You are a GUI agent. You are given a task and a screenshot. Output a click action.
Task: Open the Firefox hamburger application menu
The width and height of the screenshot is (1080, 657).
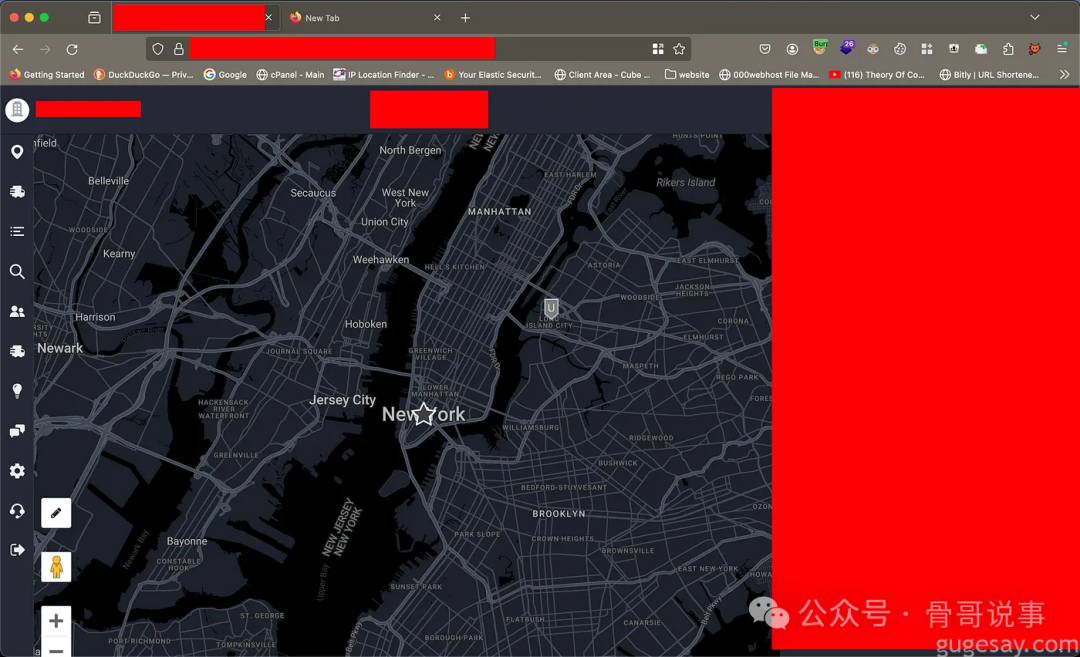(x=1062, y=49)
